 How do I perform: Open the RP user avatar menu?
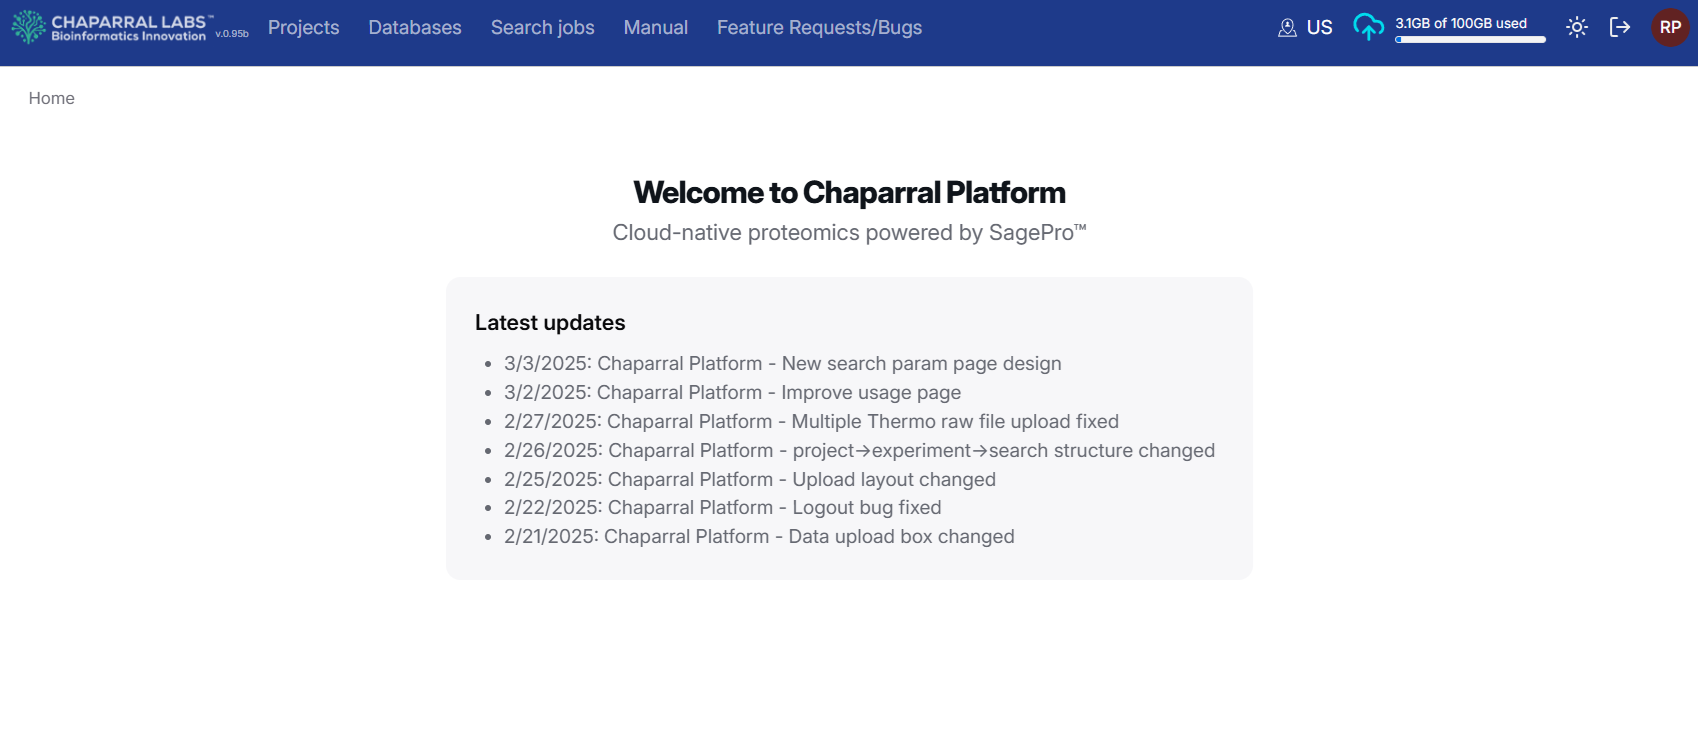[1670, 27]
